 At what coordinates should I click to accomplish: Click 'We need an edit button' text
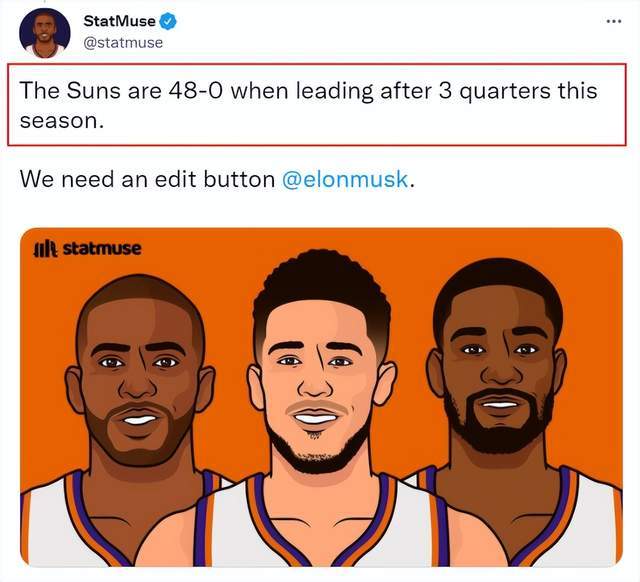[x=147, y=180]
